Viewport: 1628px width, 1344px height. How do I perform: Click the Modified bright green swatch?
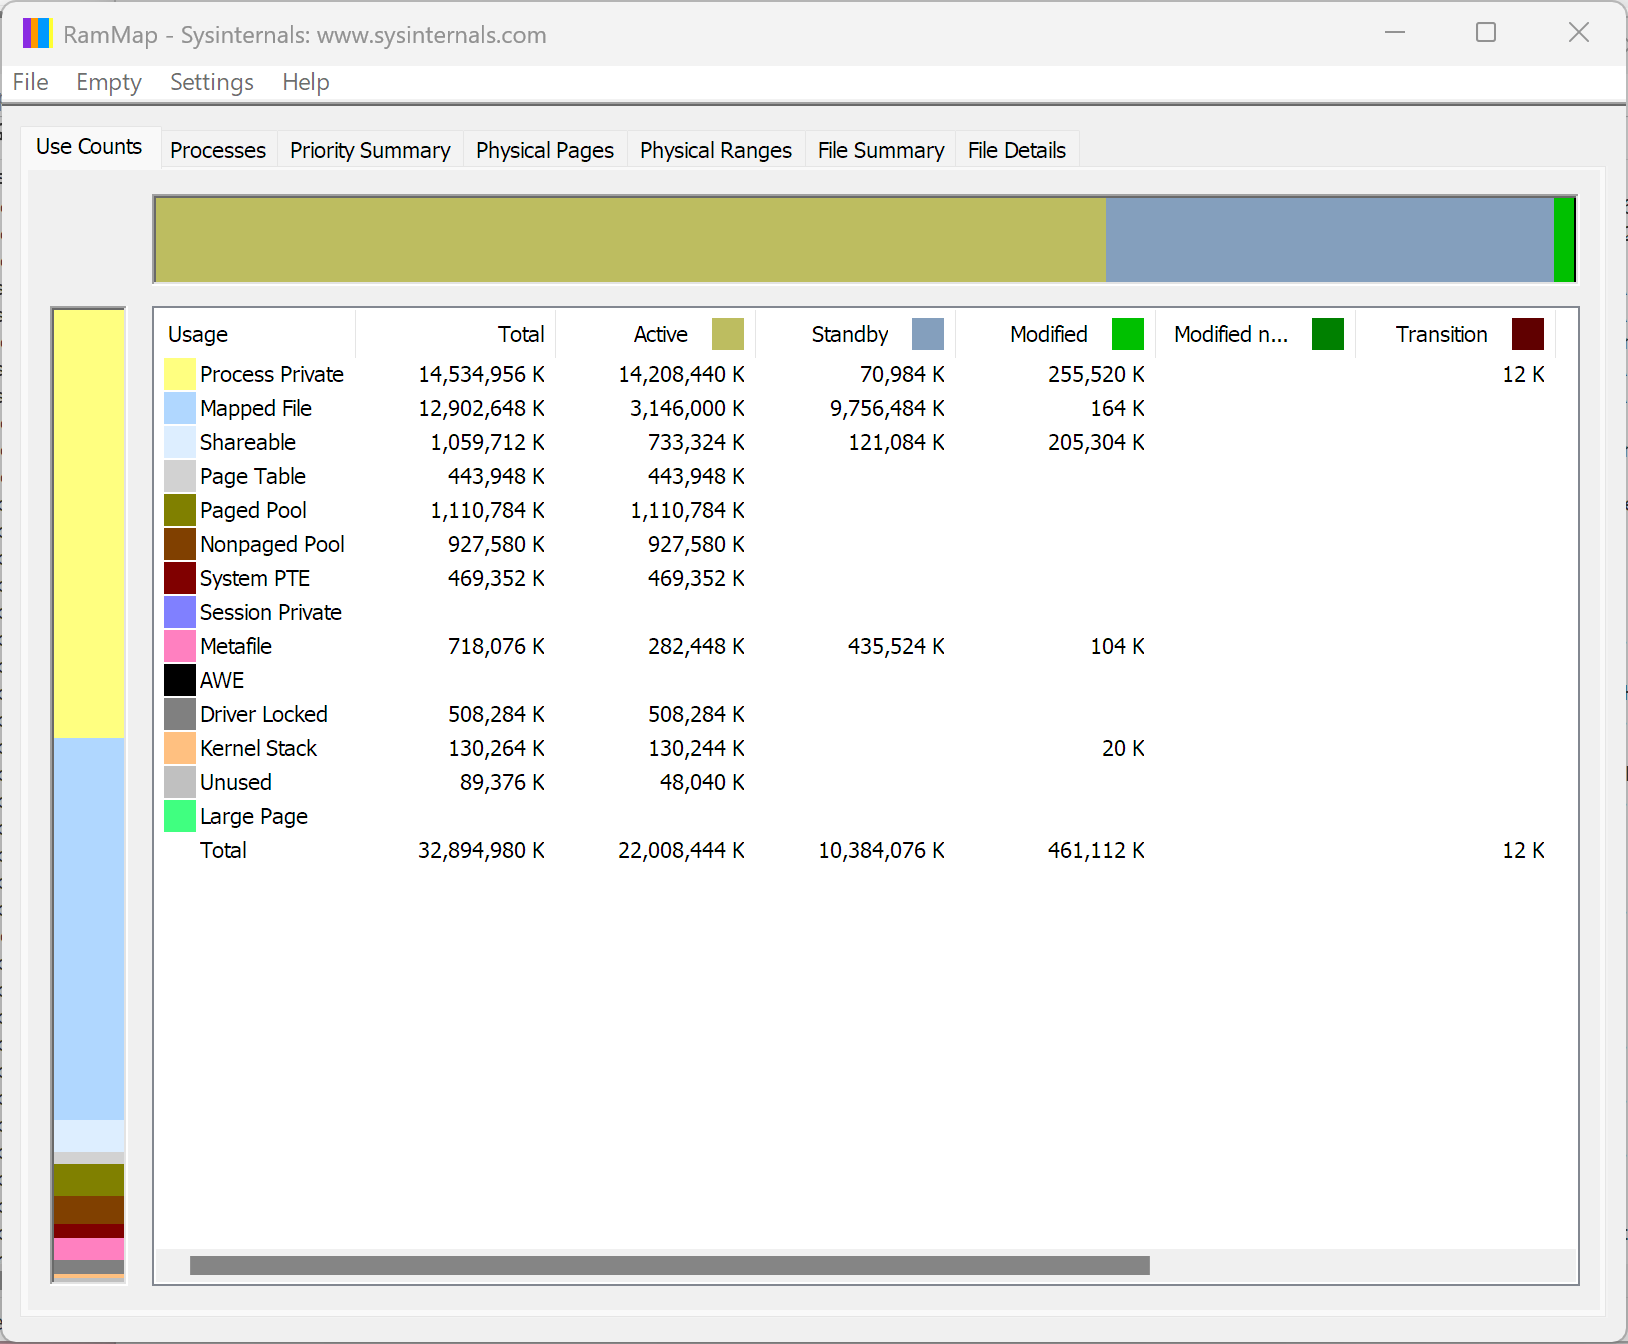point(1128,334)
